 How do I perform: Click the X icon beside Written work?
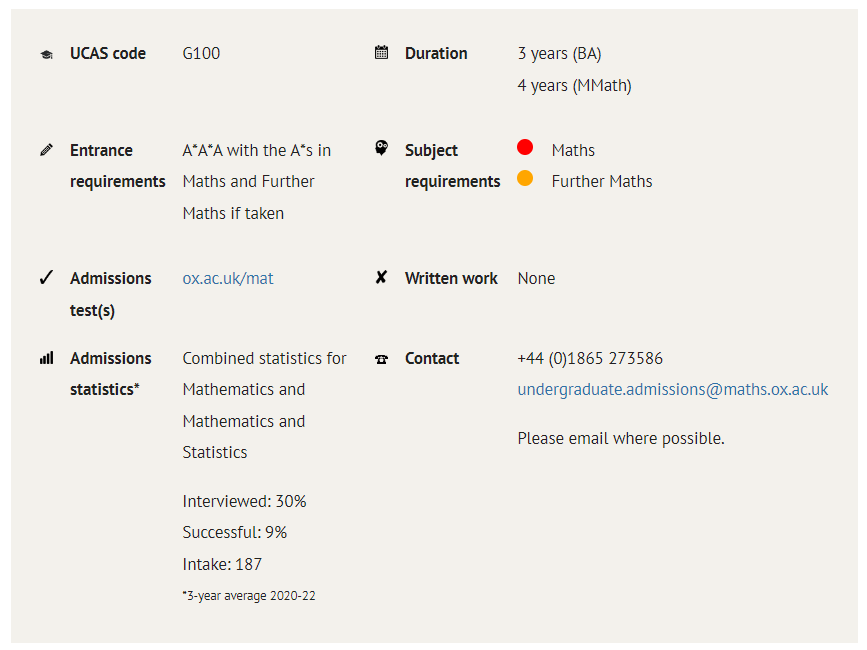pyautogui.click(x=381, y=277)
